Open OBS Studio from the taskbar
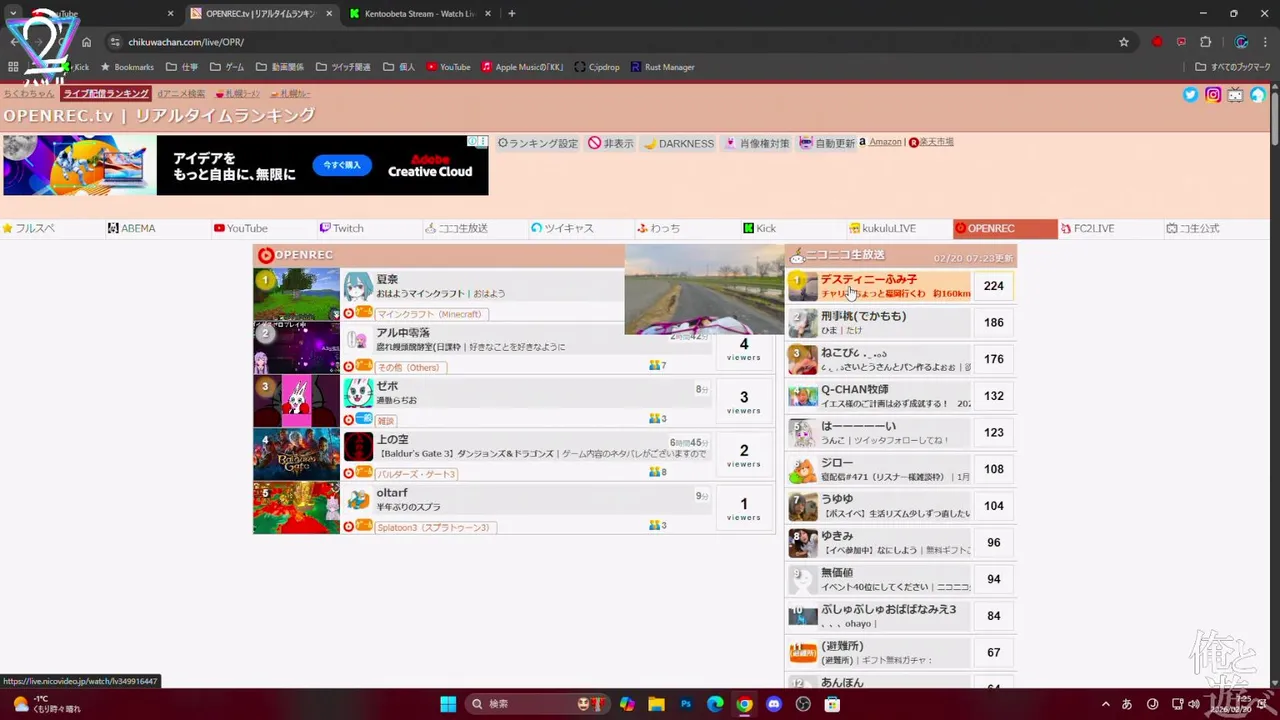1280x720 pixels. click(803, 704)
